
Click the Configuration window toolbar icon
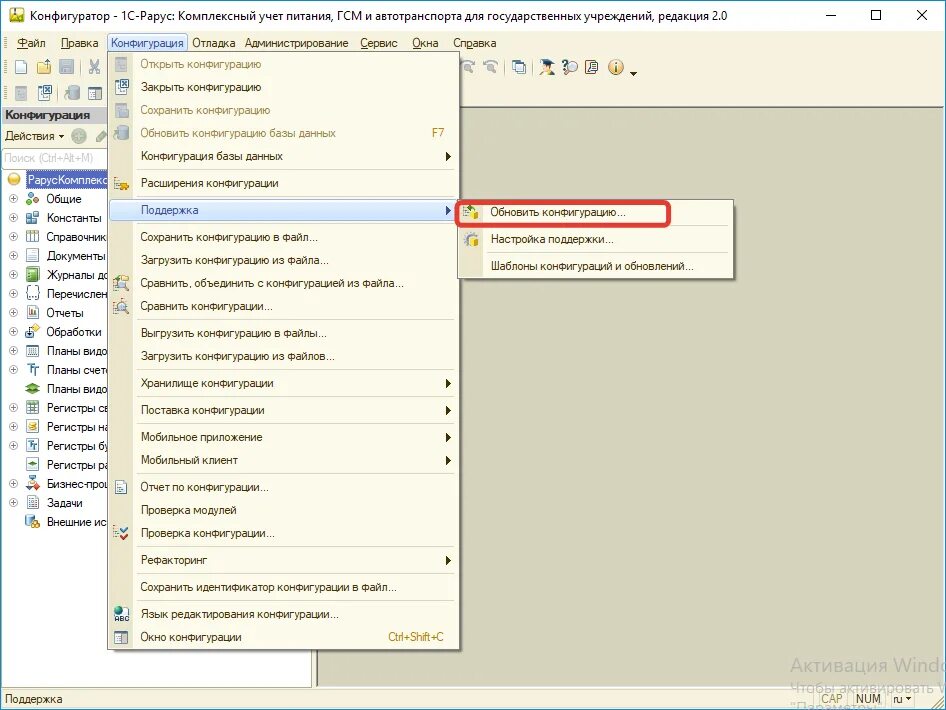click(95, 93)
